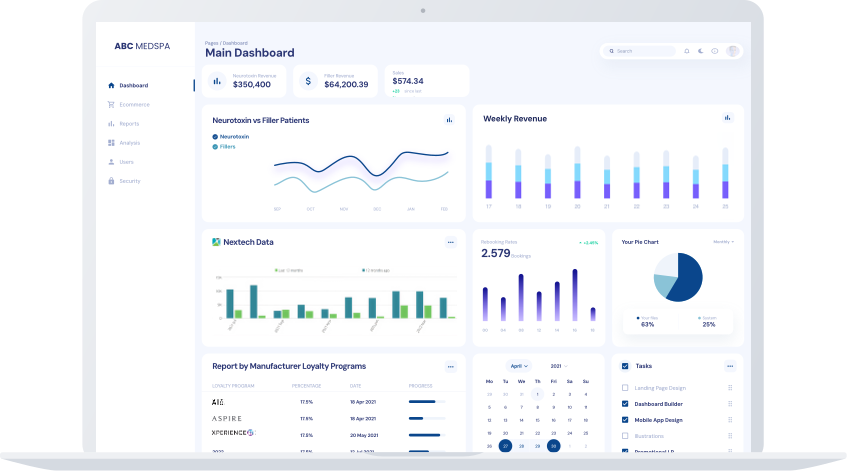Open the April month dropdown
847x471 pixels.
pyautogui.click(x=518, y=366)
